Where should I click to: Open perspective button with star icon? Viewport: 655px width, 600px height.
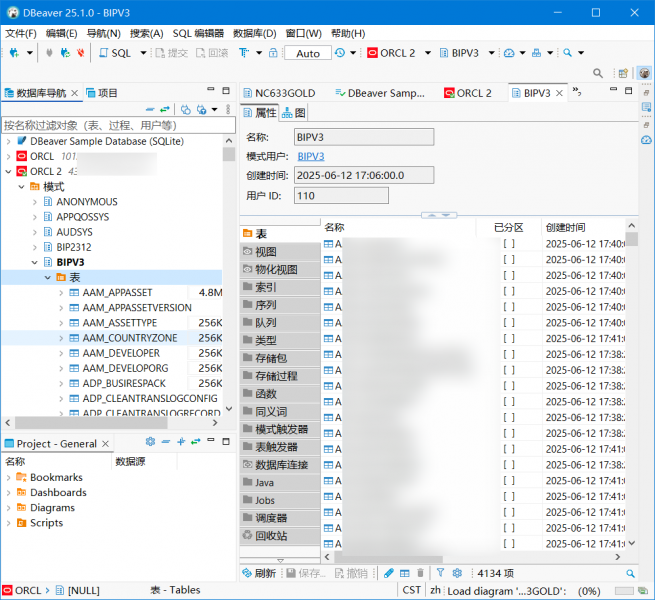coord(623,74)
